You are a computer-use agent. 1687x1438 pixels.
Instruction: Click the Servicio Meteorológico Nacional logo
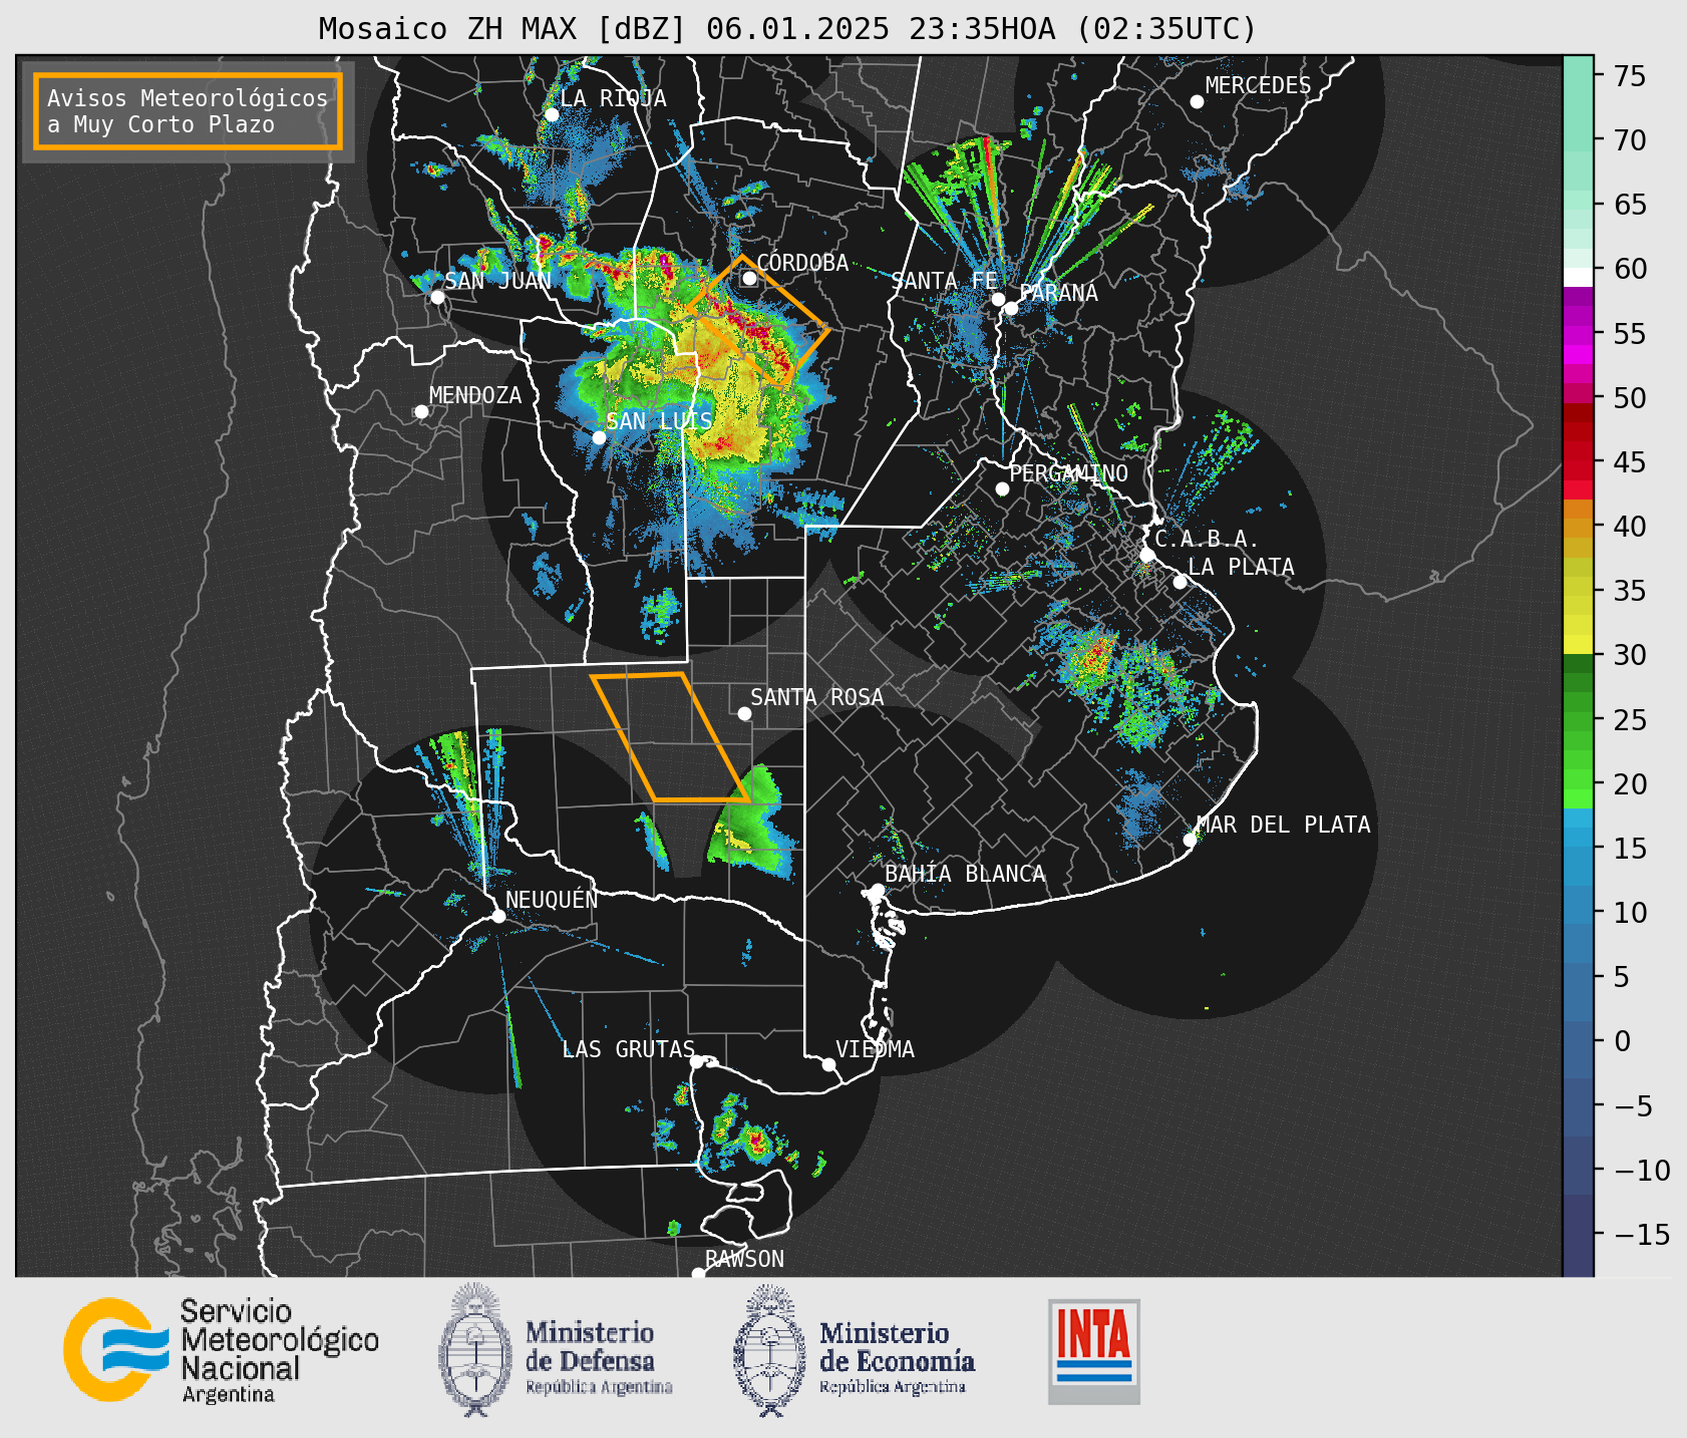pos(221,1350)
